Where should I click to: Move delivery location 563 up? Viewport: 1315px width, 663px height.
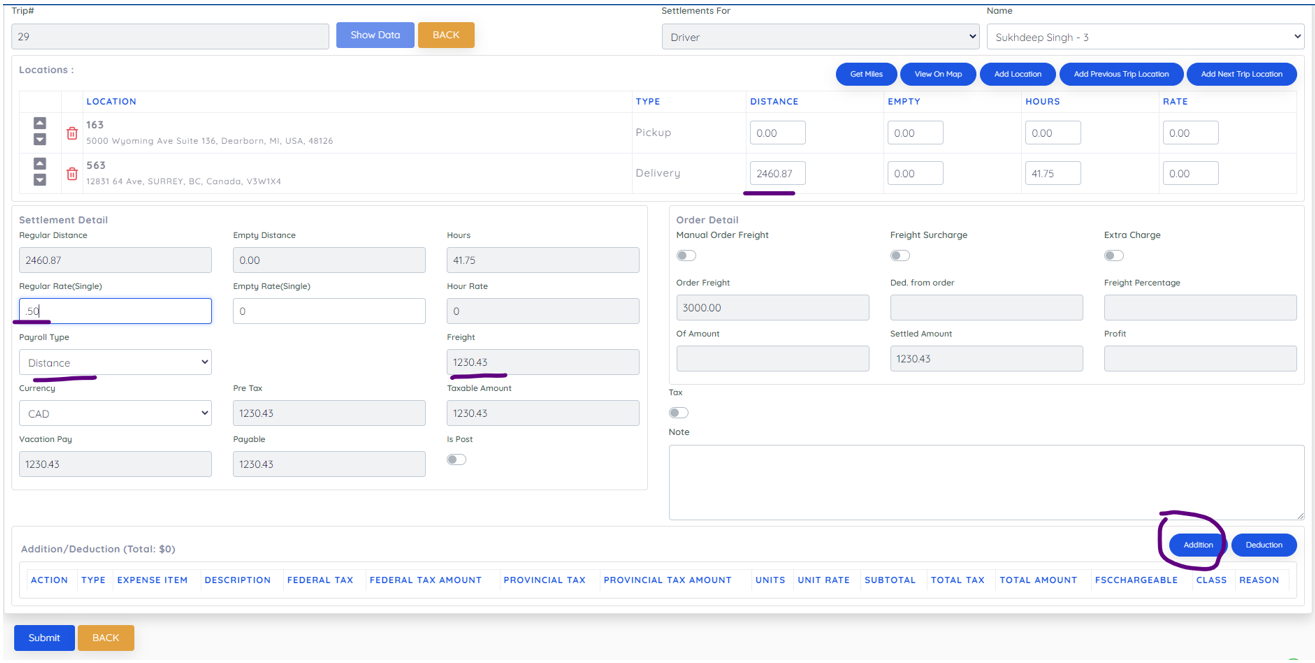tap(40, 163)
